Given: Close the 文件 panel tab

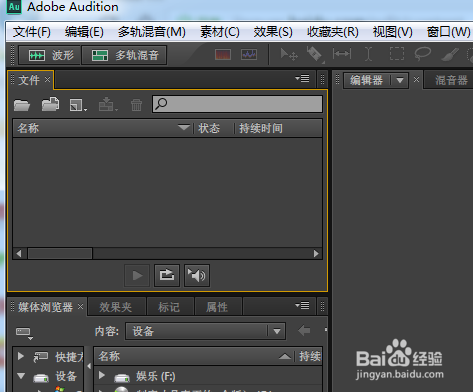Looking at the screenshot, I should pyautogui.click(x=47, y=80).
